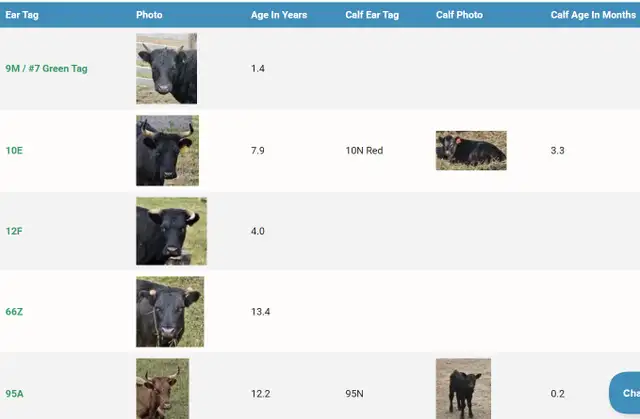Viewport: 640px width, 419px height.
Task: Click the Photo column header
Action: coord(149,15)
